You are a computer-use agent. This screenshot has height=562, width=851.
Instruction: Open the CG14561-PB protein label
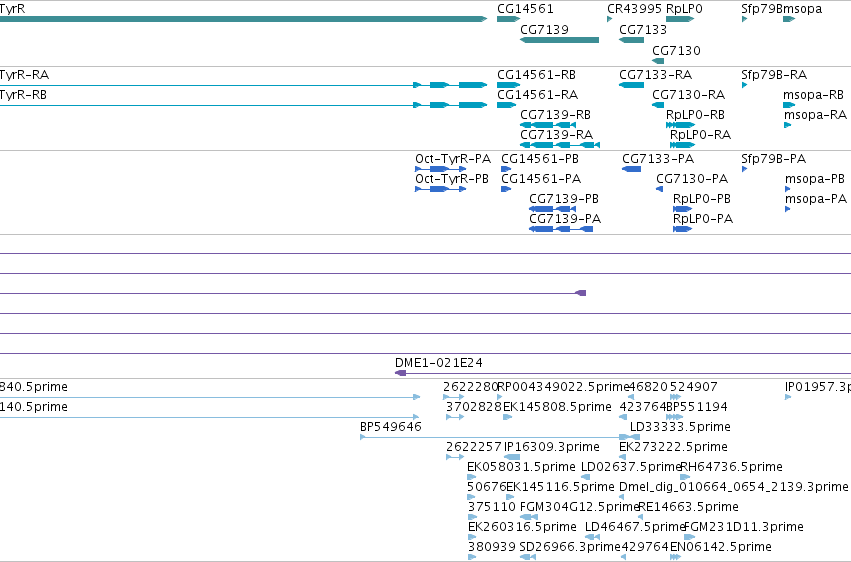539,159
